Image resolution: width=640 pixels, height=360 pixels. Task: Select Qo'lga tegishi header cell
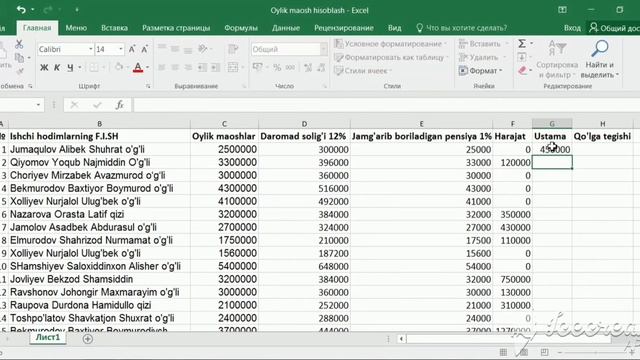pyautogui.click(x=602, y=136)
